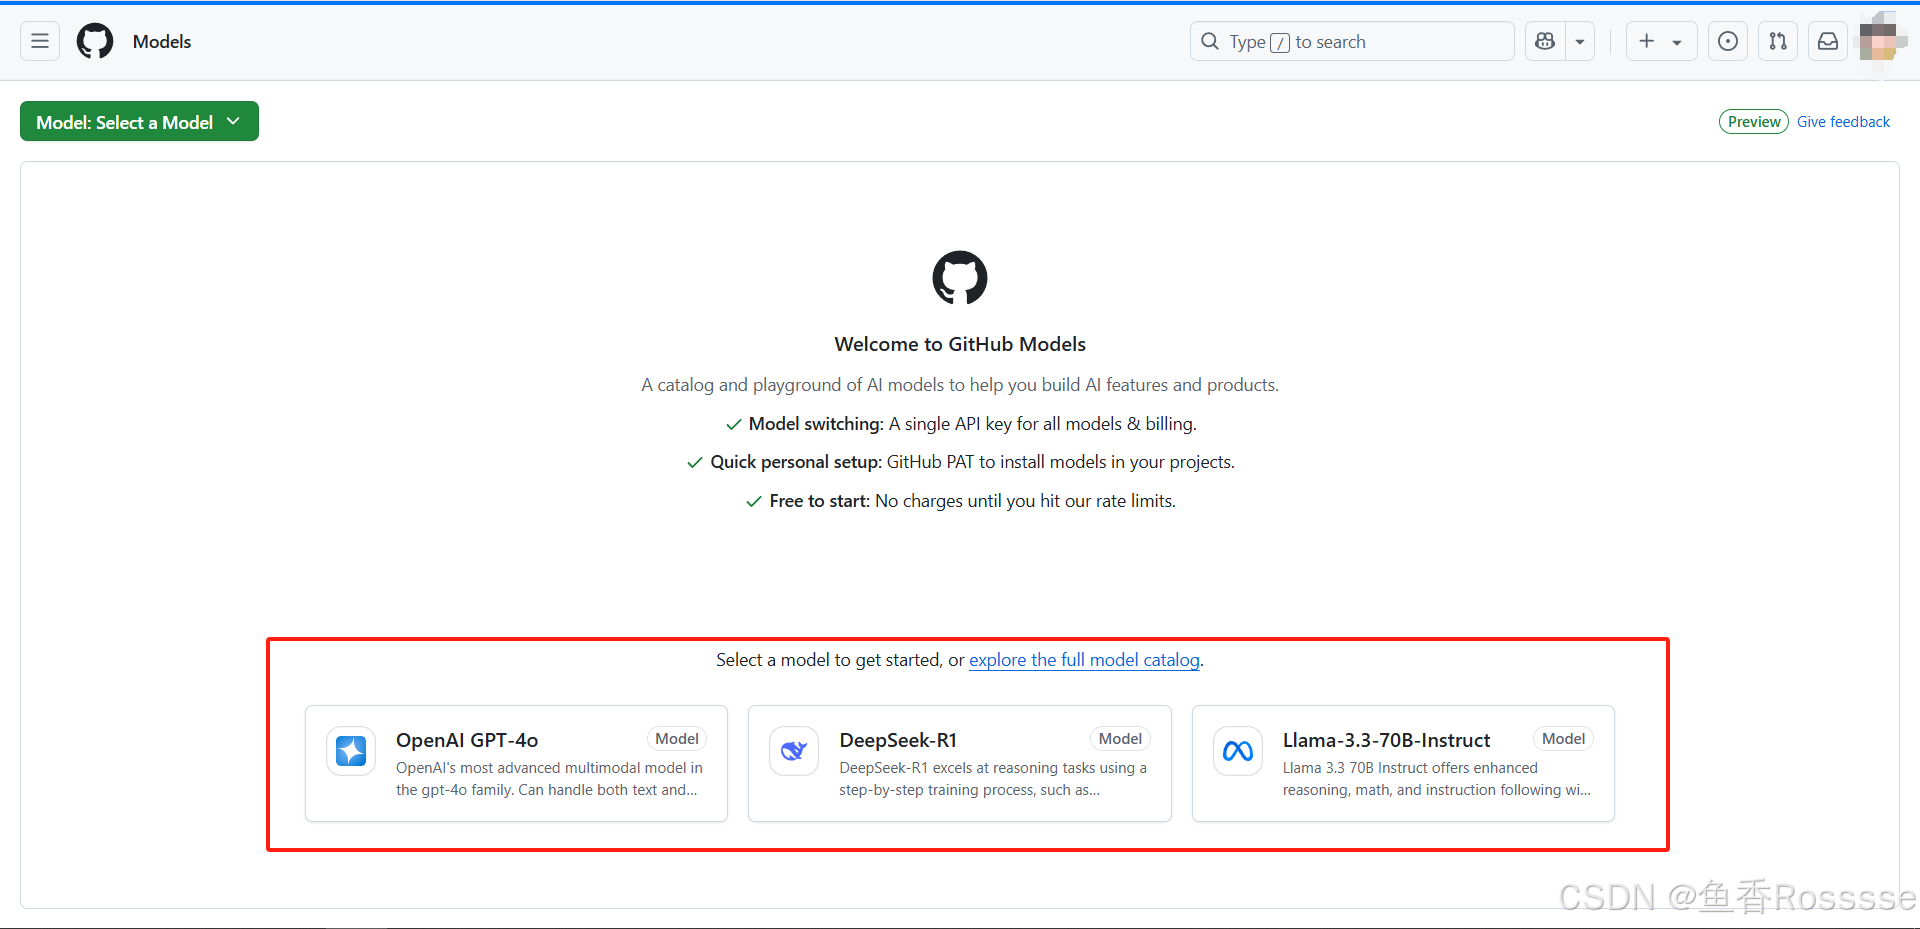This screenshot has height=929, width=1920.
Task: Click the Welcome to GitHub Models heading
Action: click(x=960, y=344)
